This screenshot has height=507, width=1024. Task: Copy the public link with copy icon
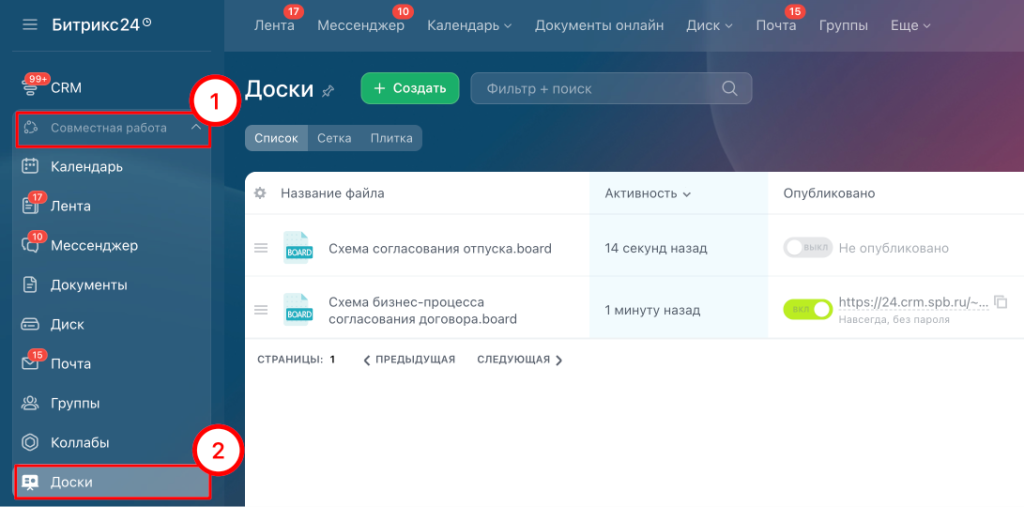(x=1000, y=301)
